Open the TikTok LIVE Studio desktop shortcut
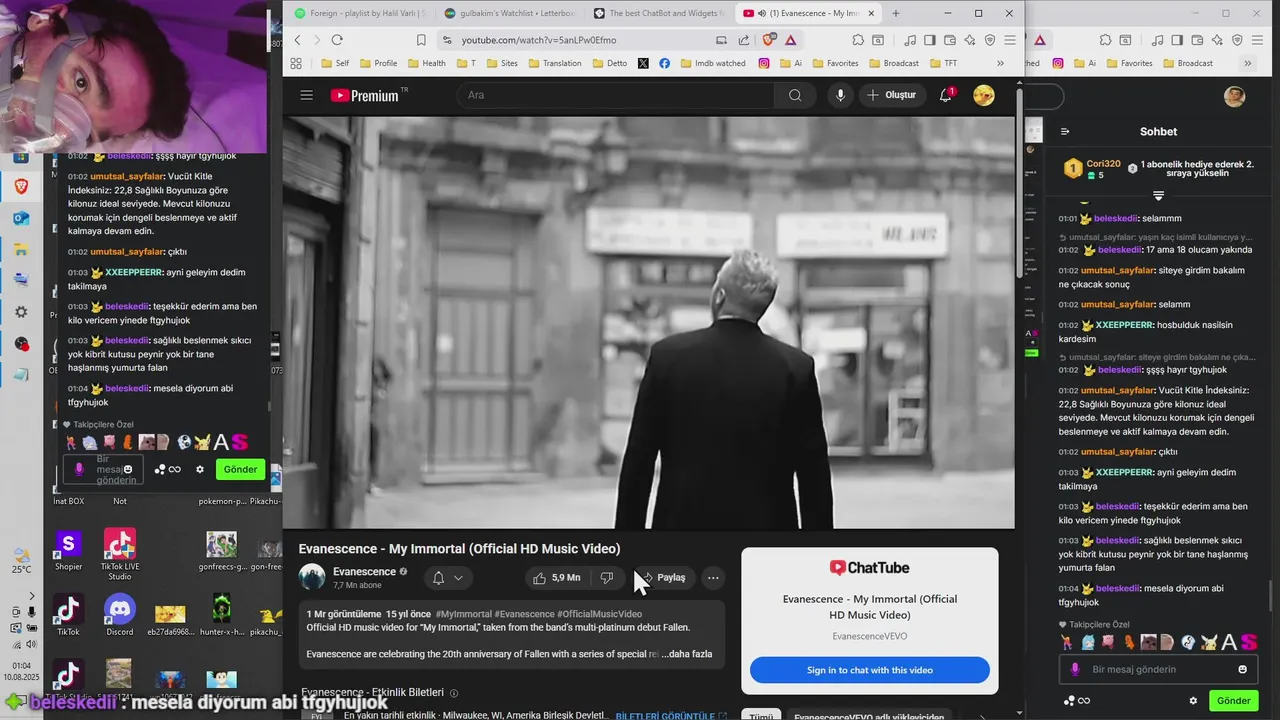This screenshot has width=1280, height=720. click(120, 554)
